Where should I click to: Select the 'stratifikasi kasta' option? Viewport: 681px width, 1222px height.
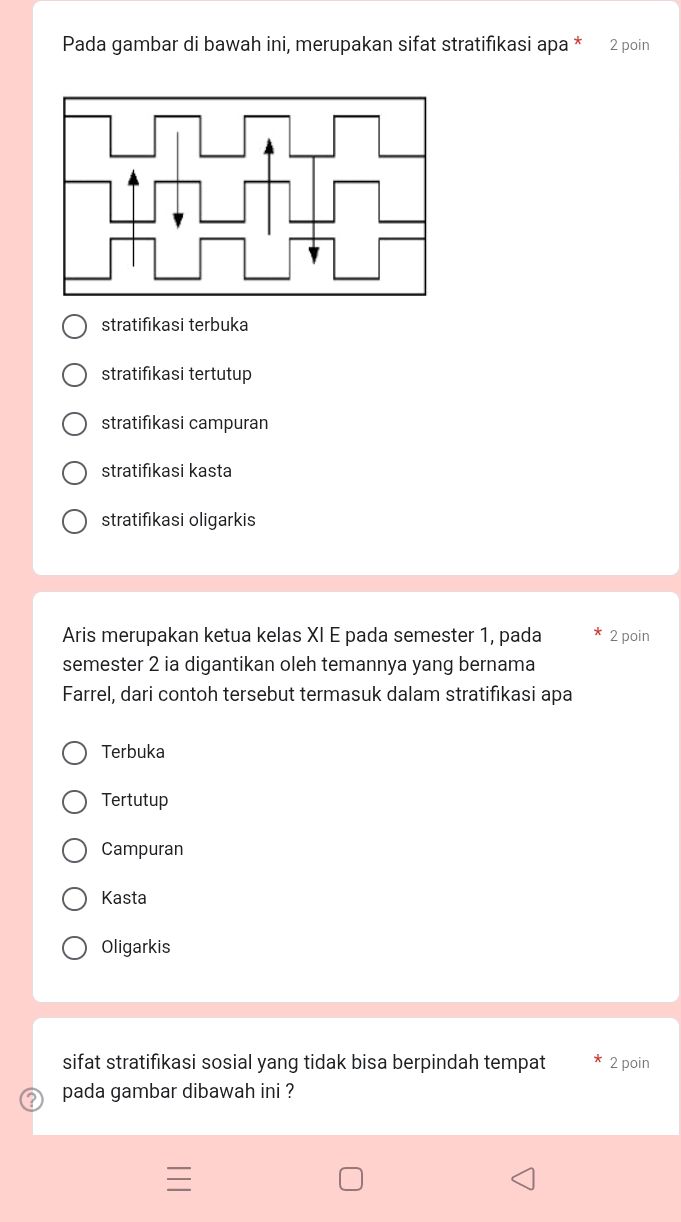click(74, 472)
